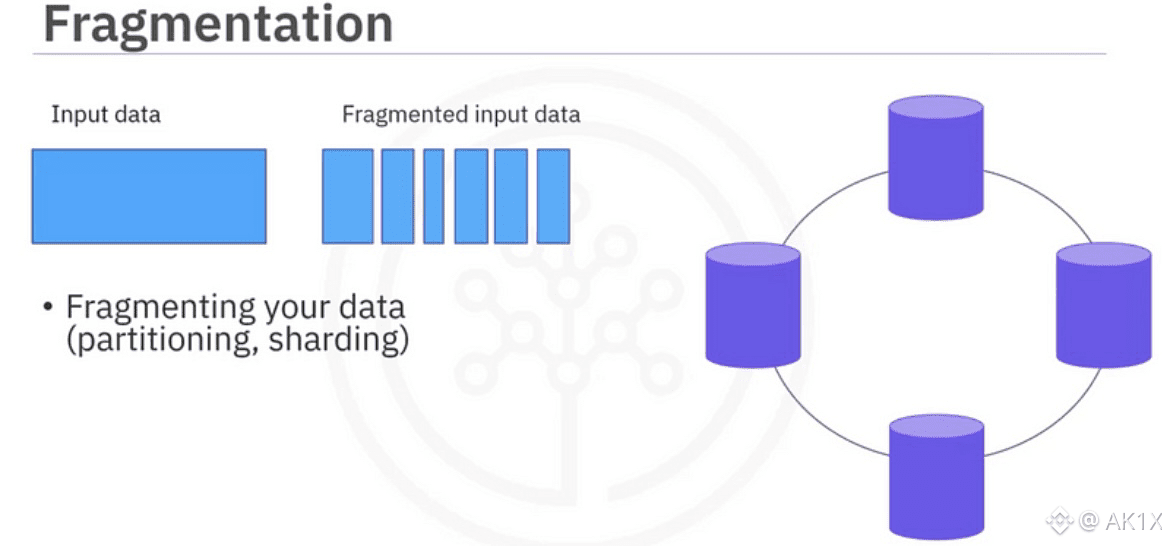Screen dimensions: 1170x546
Task: Select the narrowest third fragment block
Action: (x=433, y=196)
